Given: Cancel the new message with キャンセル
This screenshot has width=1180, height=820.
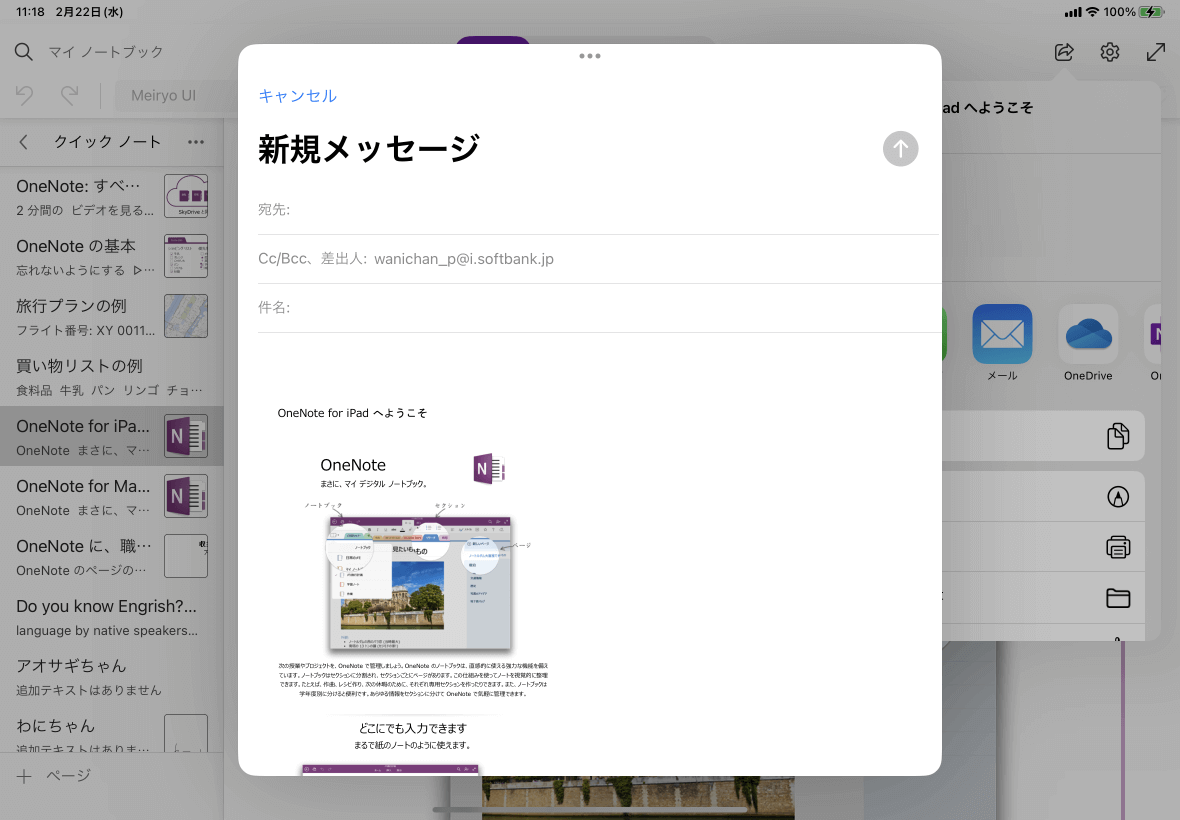Looking at the screenshot, I should click(297, 96).
